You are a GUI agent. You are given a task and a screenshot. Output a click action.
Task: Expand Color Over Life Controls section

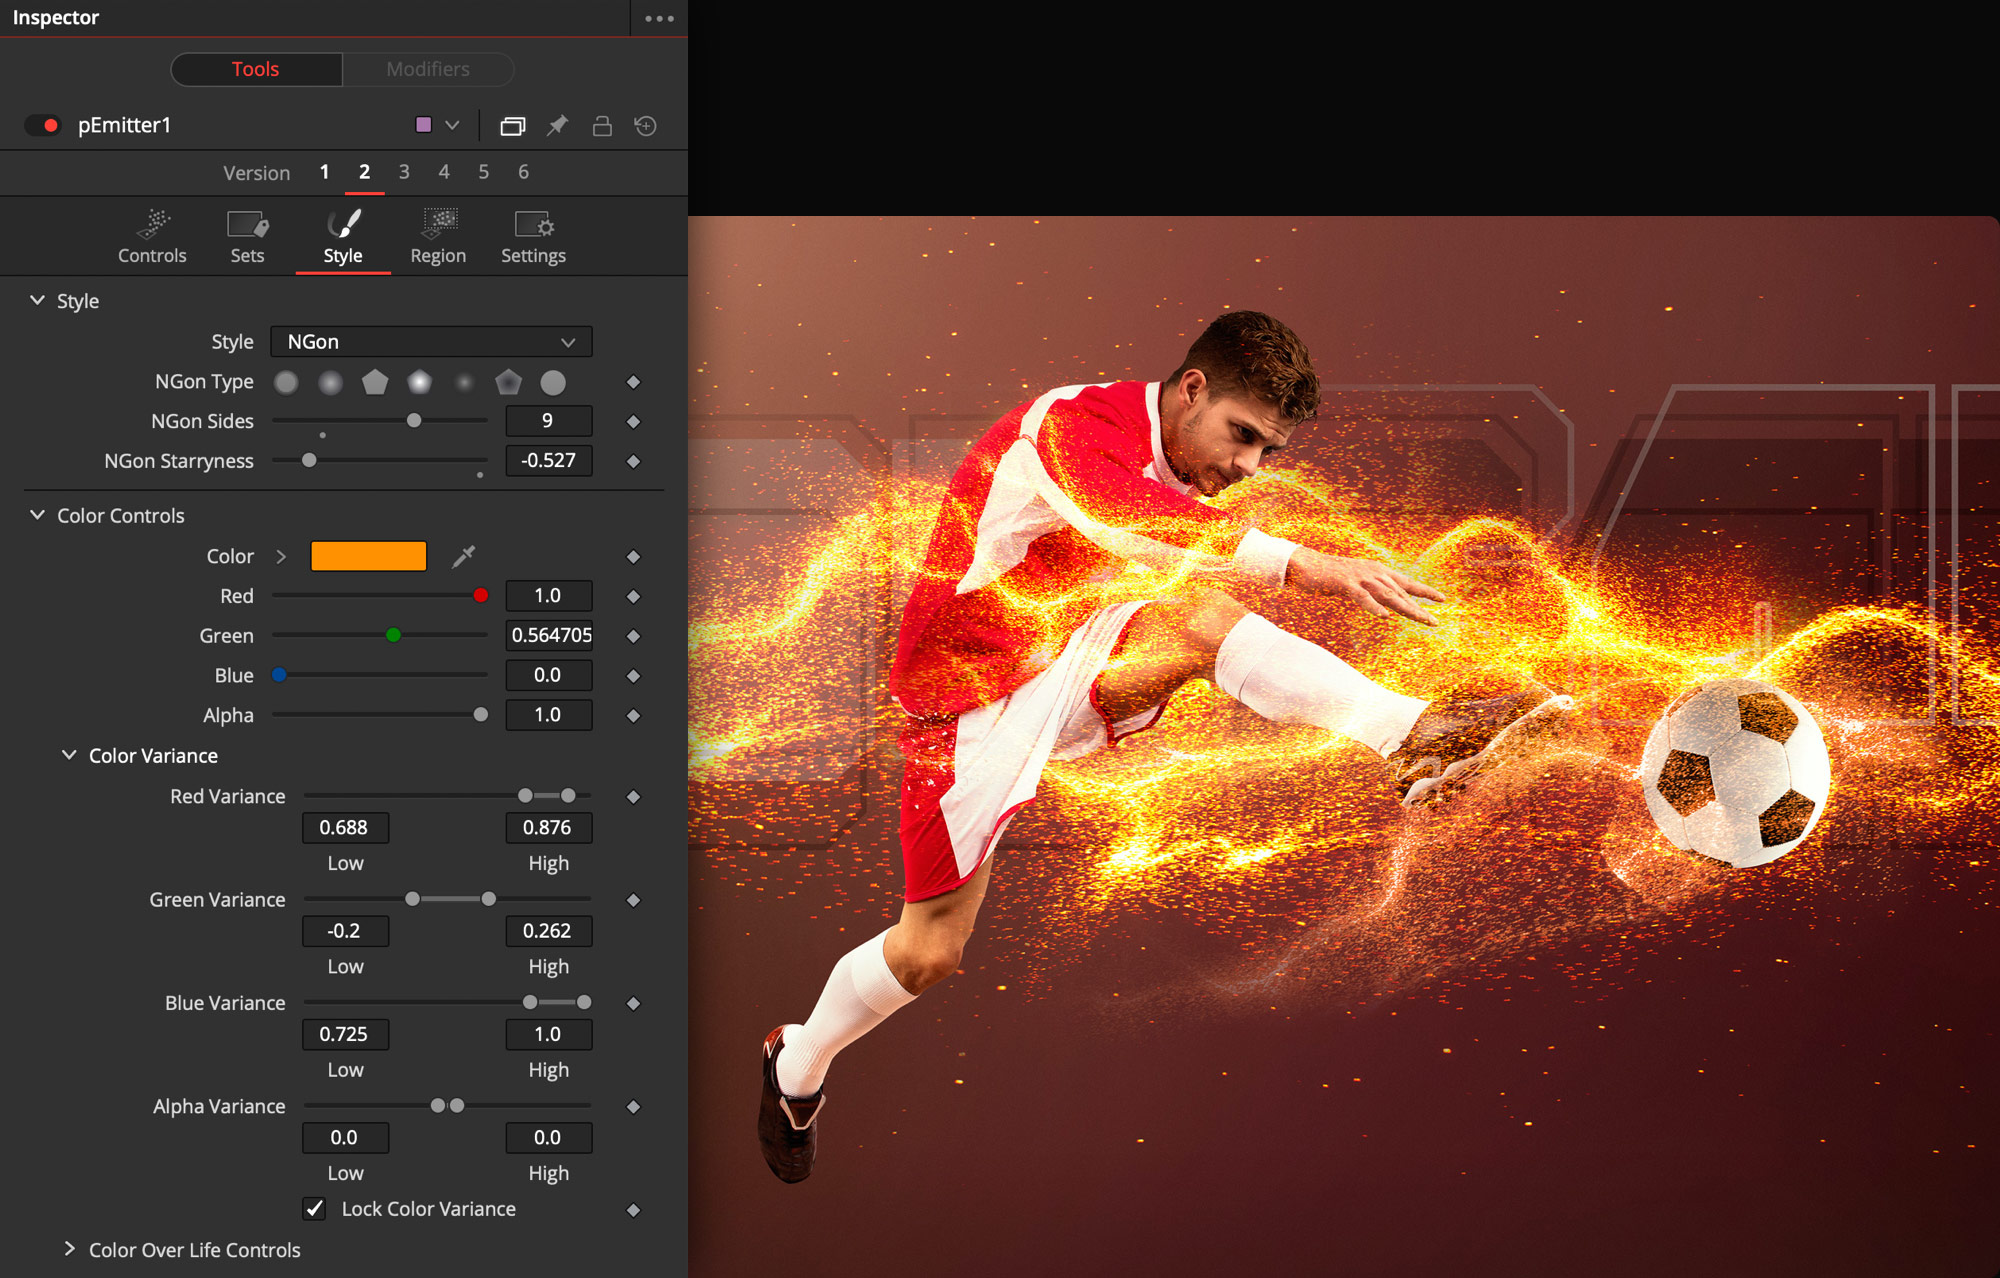(69, 1249)
